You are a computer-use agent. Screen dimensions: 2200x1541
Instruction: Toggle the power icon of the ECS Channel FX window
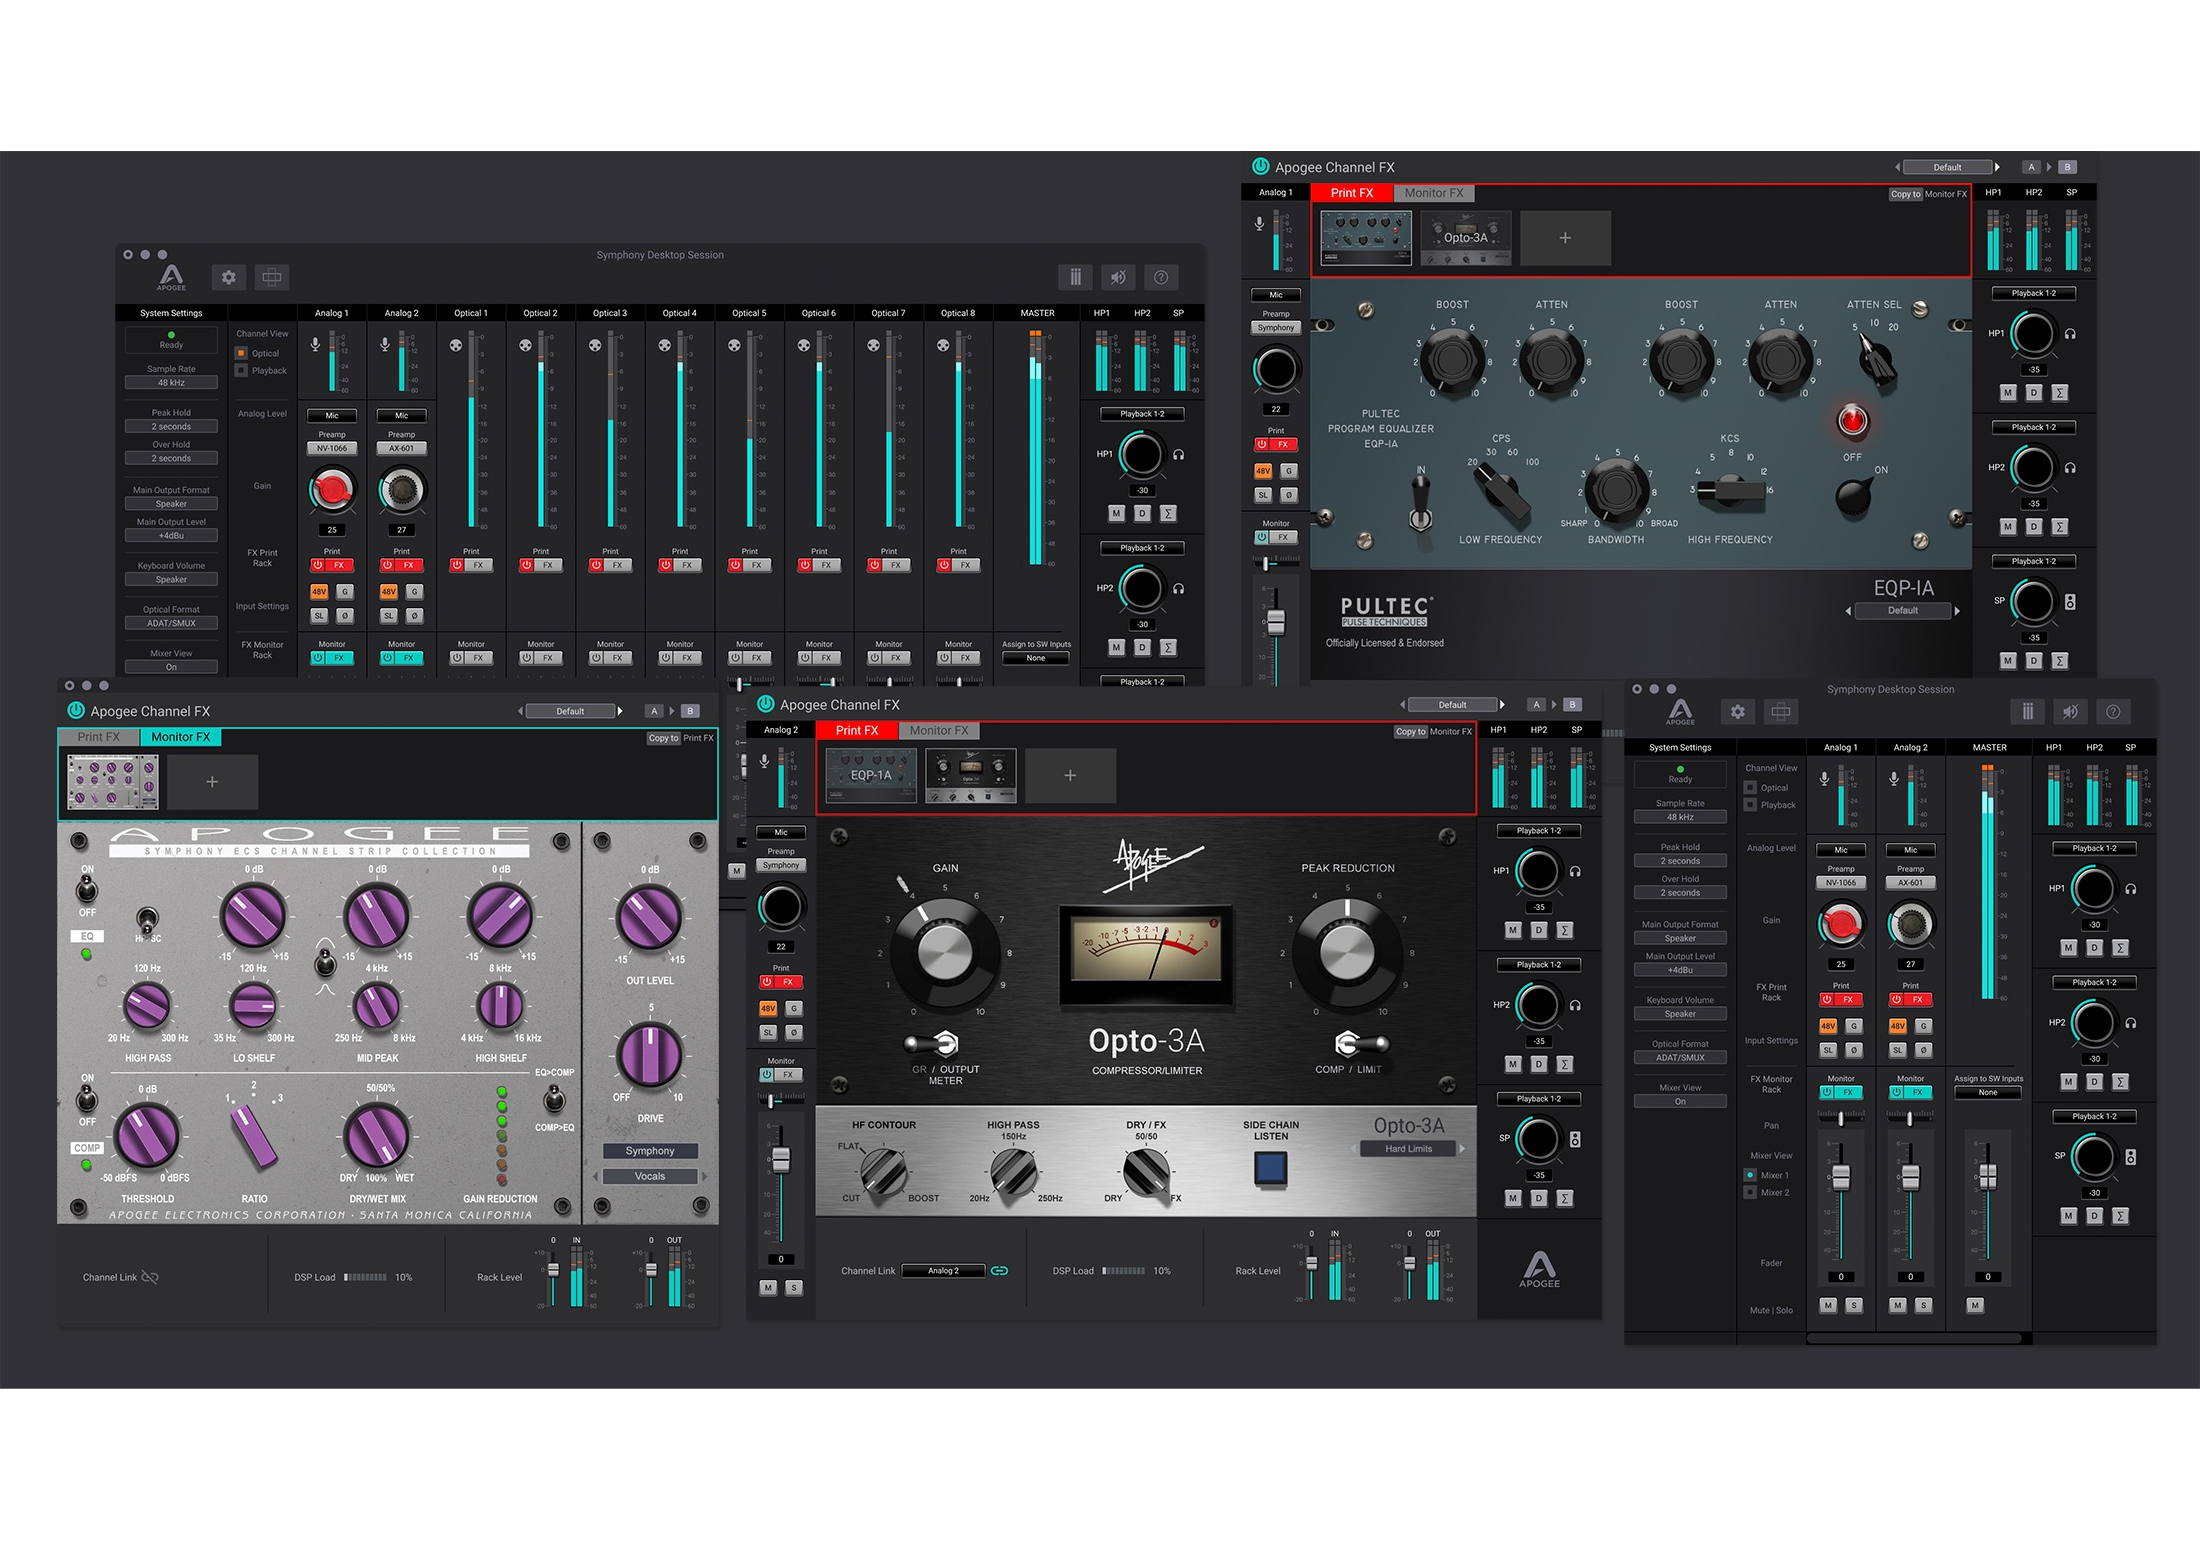[75, 711]
